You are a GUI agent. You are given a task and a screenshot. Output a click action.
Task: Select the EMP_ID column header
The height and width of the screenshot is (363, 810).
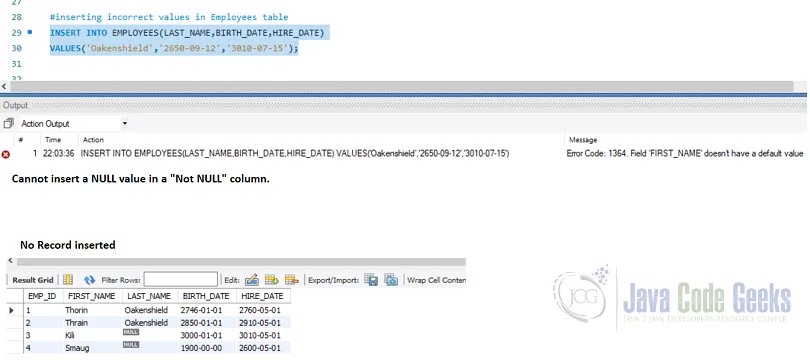(42, 296)
